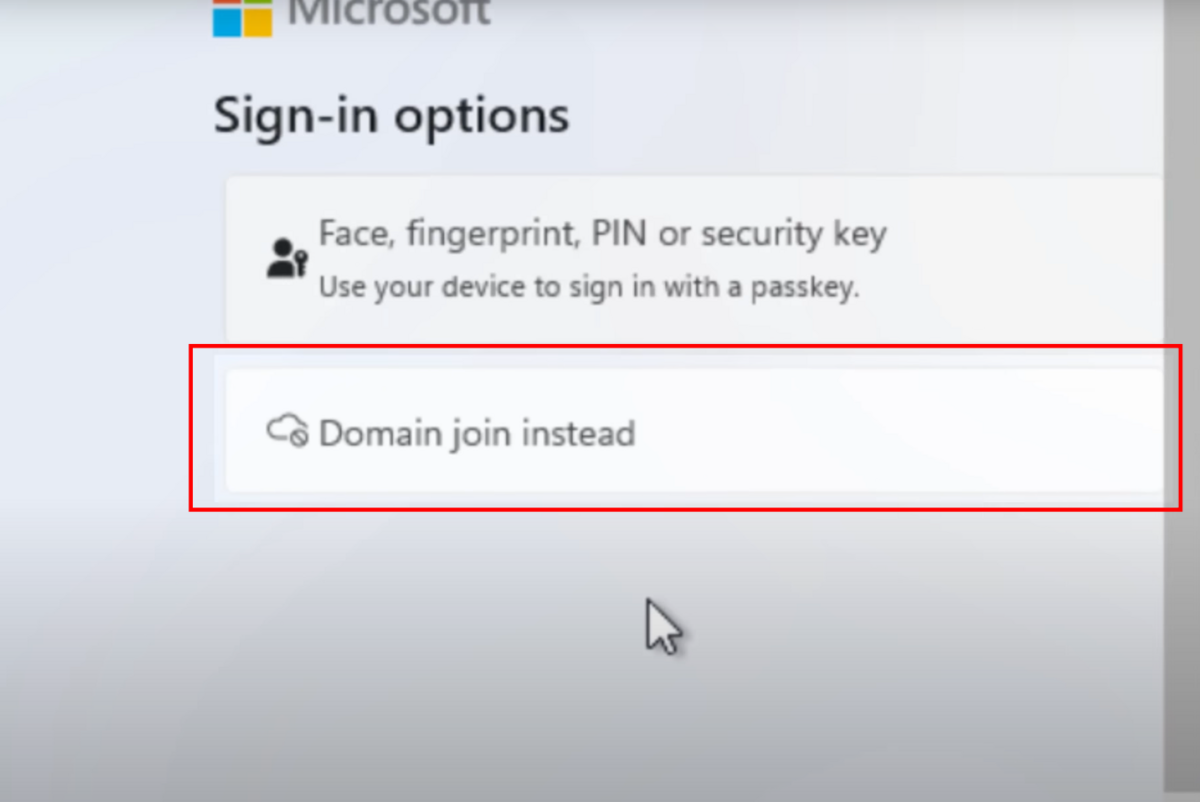Click the vertical scrollbar on right edge
This screenshot has width=1200, height=802.
[1182, 400]
